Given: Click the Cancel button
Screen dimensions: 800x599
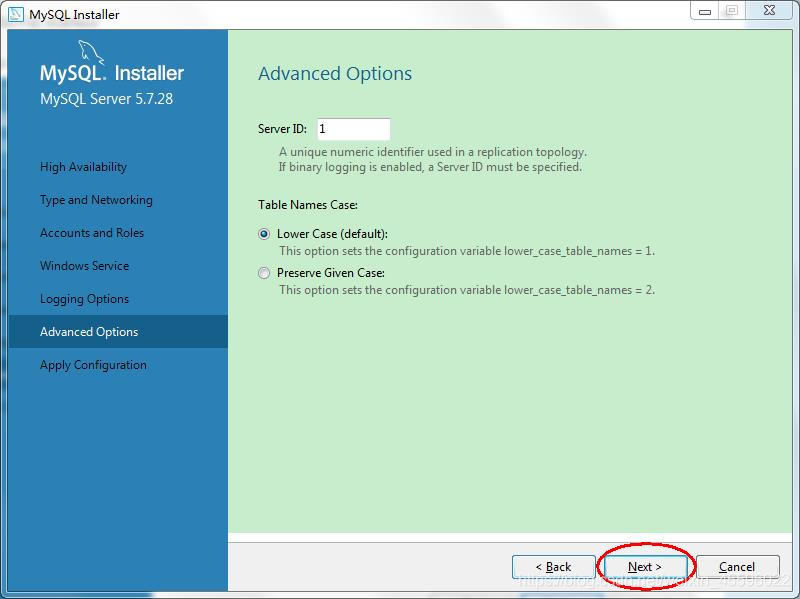Looking at the screenshot, I should (737, 567).
